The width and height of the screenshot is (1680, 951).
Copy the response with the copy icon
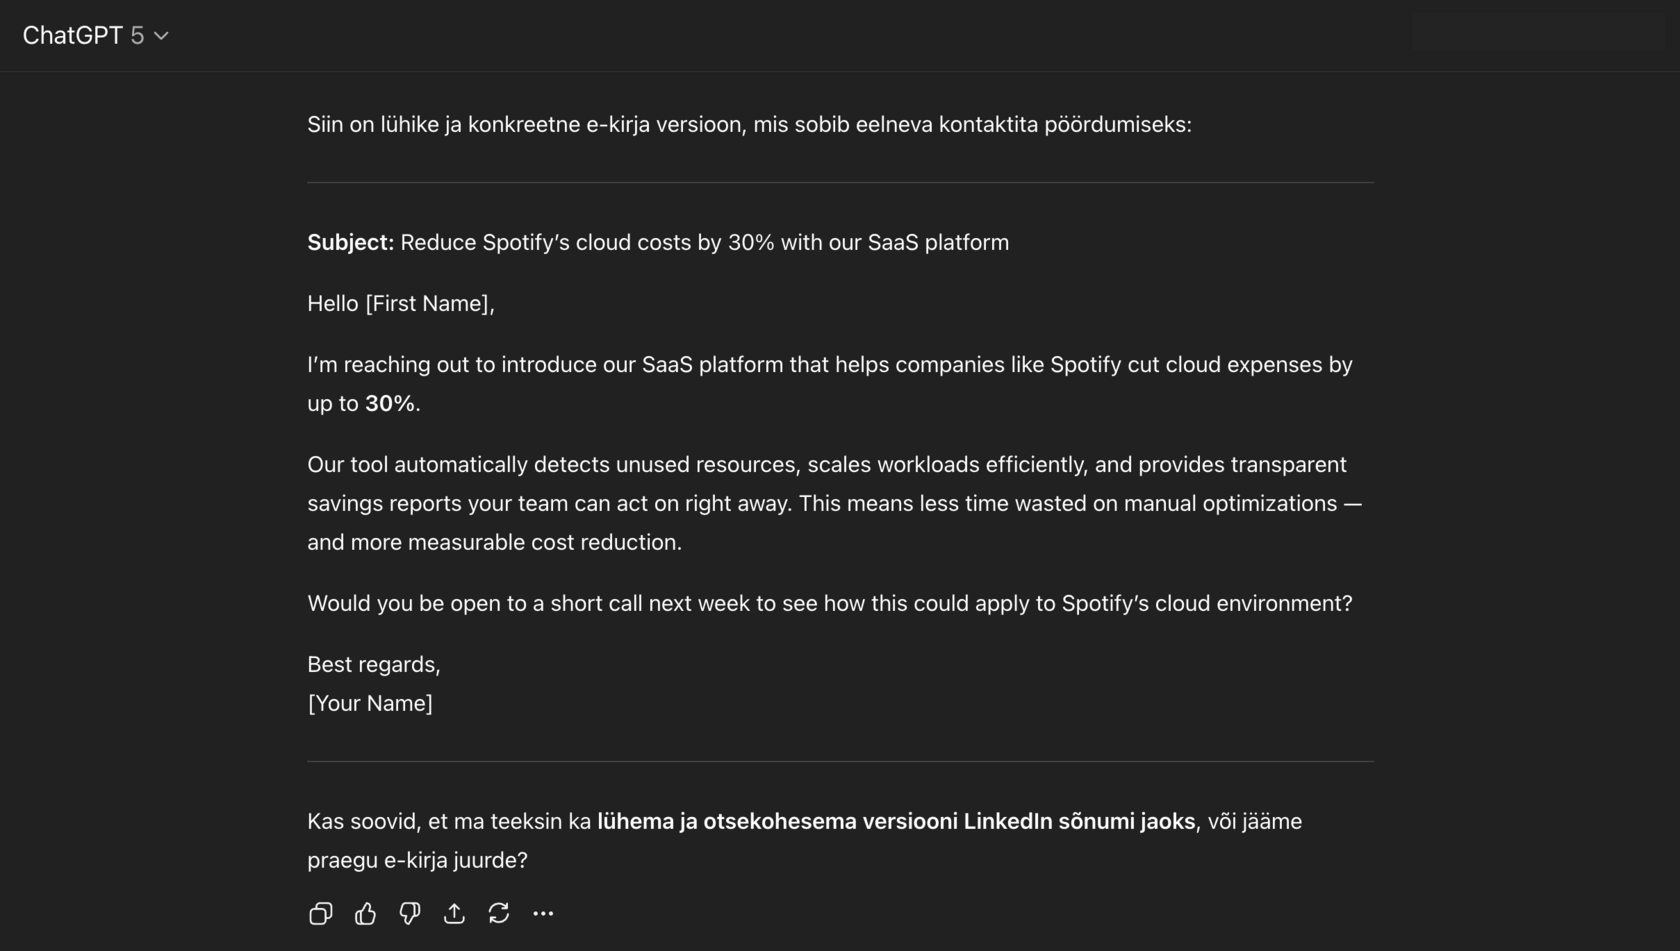pos(320,913)
